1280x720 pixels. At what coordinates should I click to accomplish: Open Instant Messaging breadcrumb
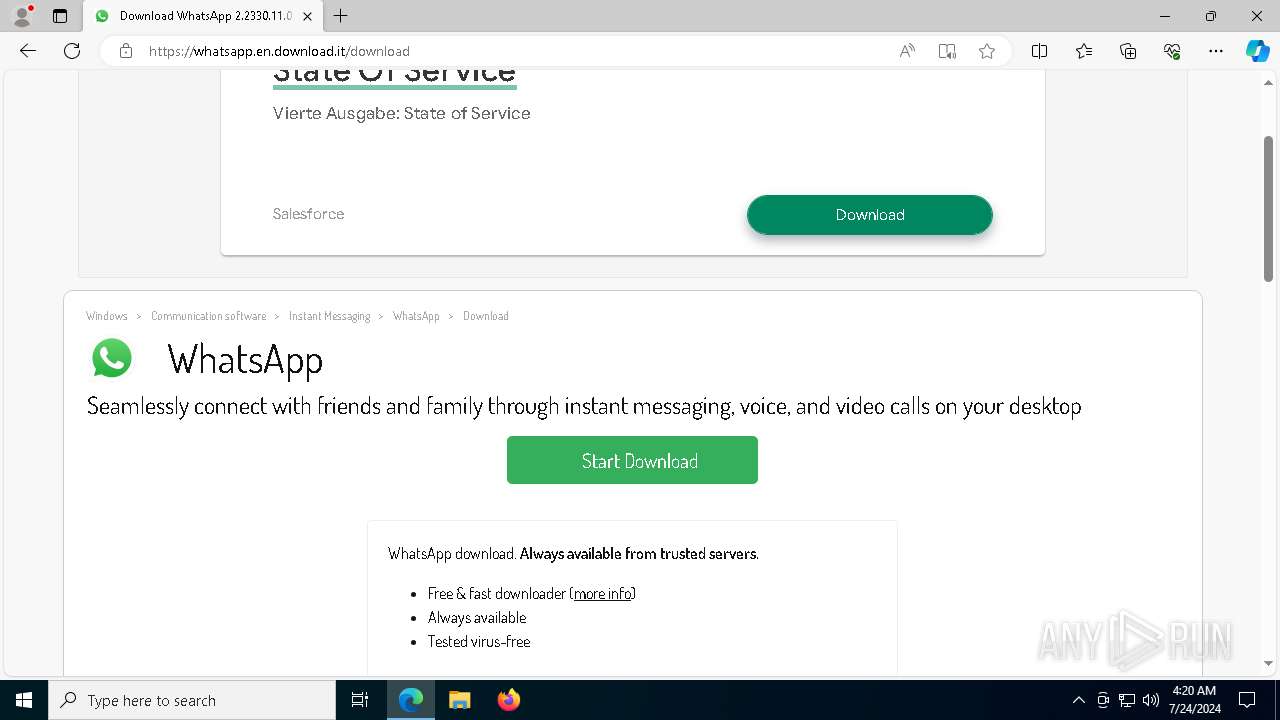329,316
